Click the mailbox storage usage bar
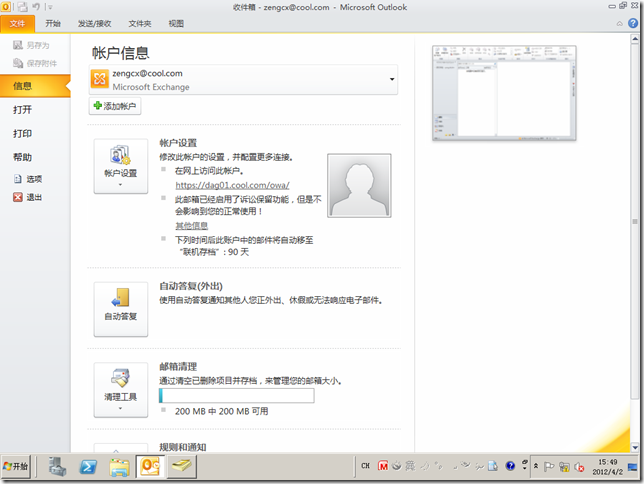Screen dimensions: 644x484 236,396
